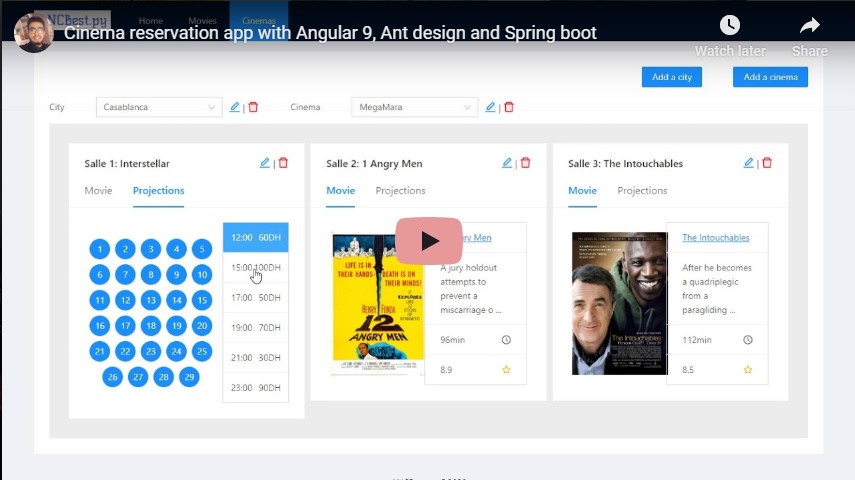Click the clock icon beside 112min
Viewport: 855px width, 480px height.
748,340
